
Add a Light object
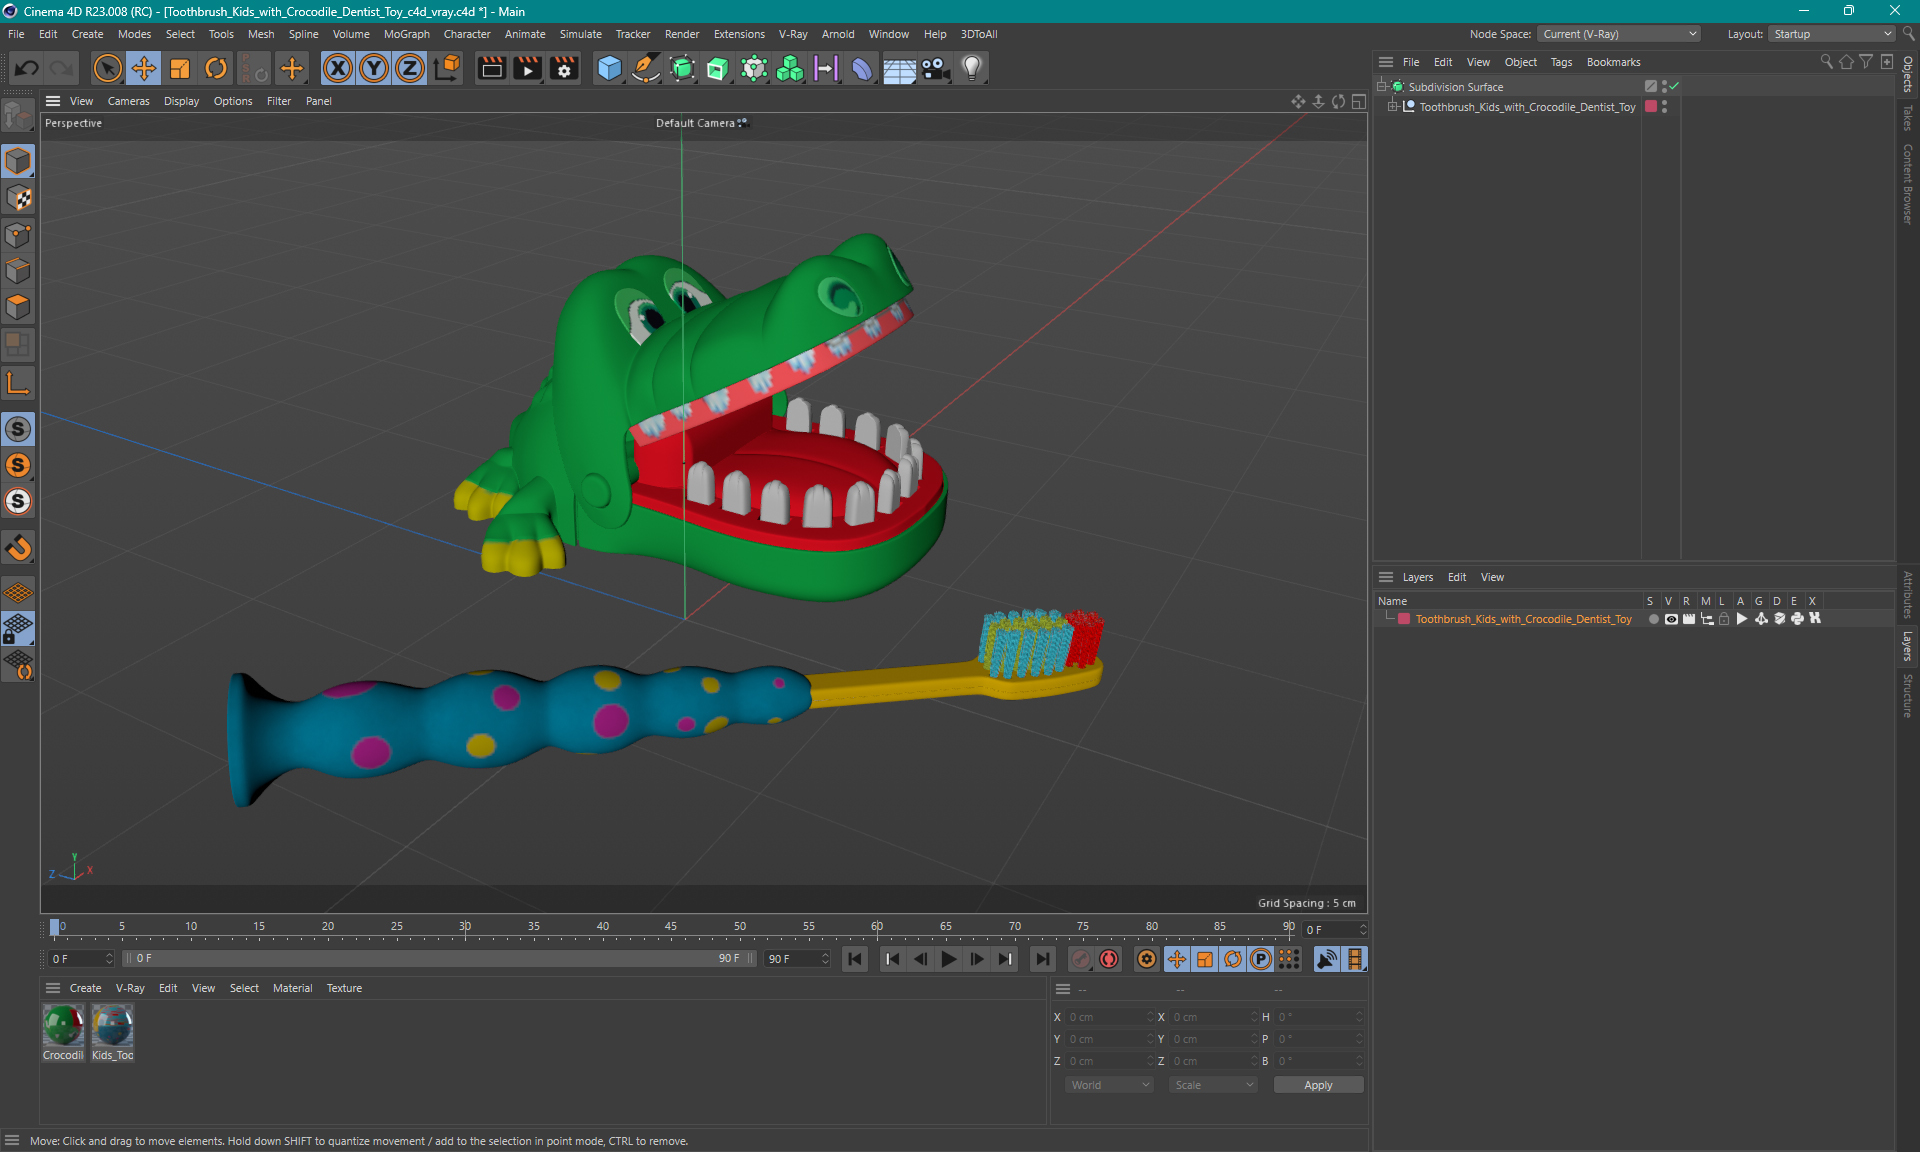[972, 68]
